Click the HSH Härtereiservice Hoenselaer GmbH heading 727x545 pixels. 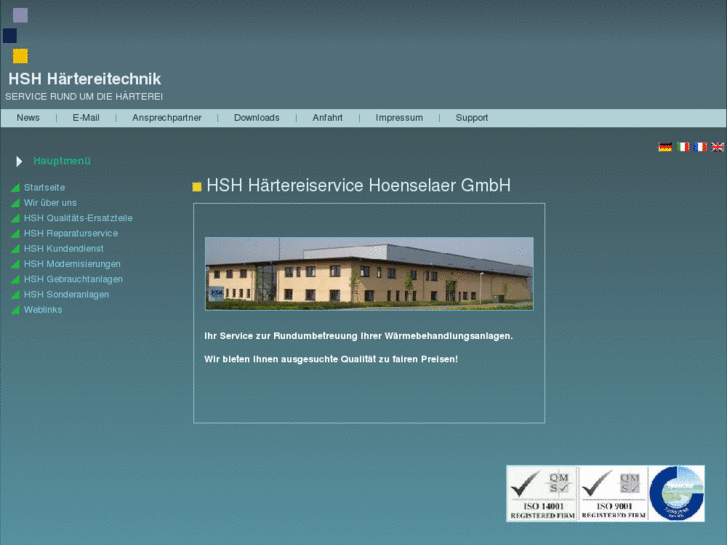coord(358,185)
